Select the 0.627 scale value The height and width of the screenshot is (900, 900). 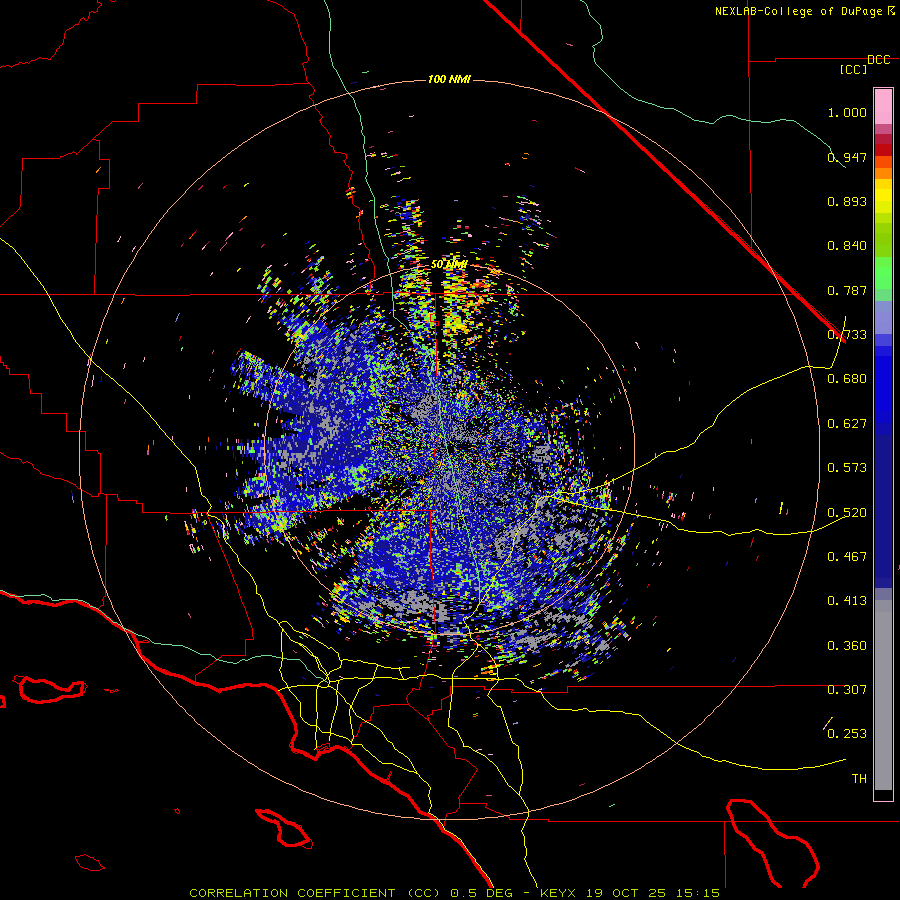tap(847, 424)
